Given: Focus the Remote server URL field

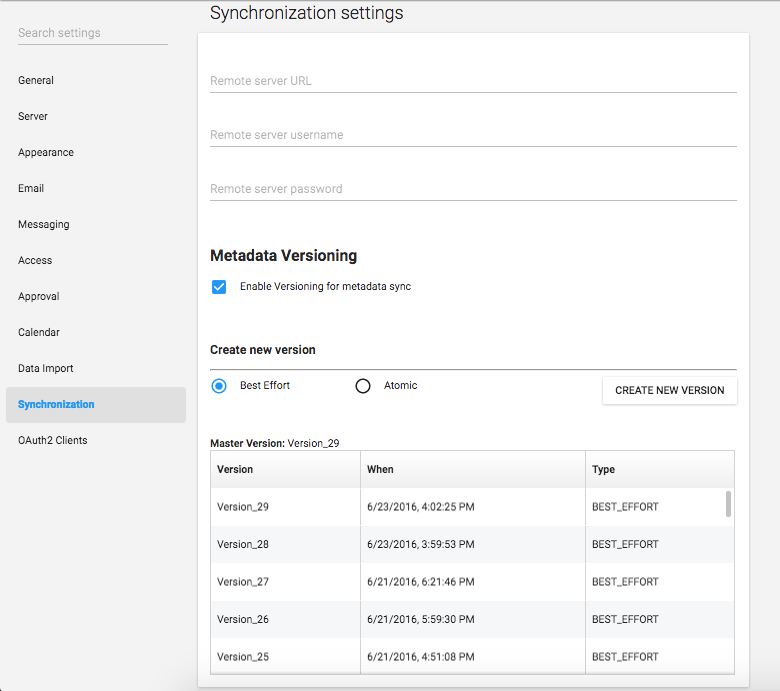Looking at the screenshot, I should tap(472, 81).
